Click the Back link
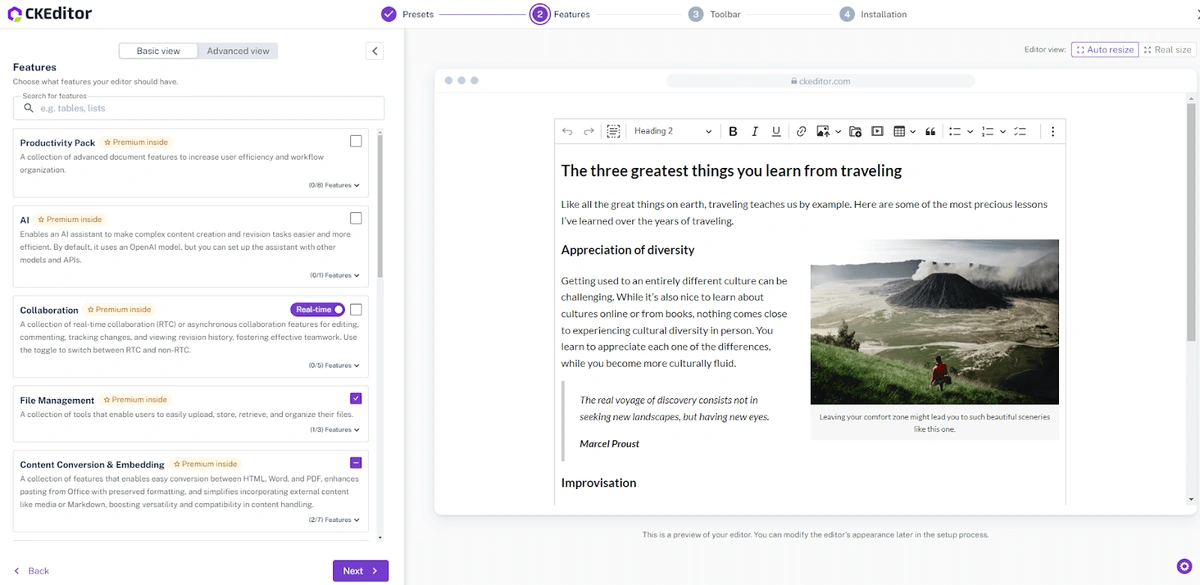 pos(31,571)
